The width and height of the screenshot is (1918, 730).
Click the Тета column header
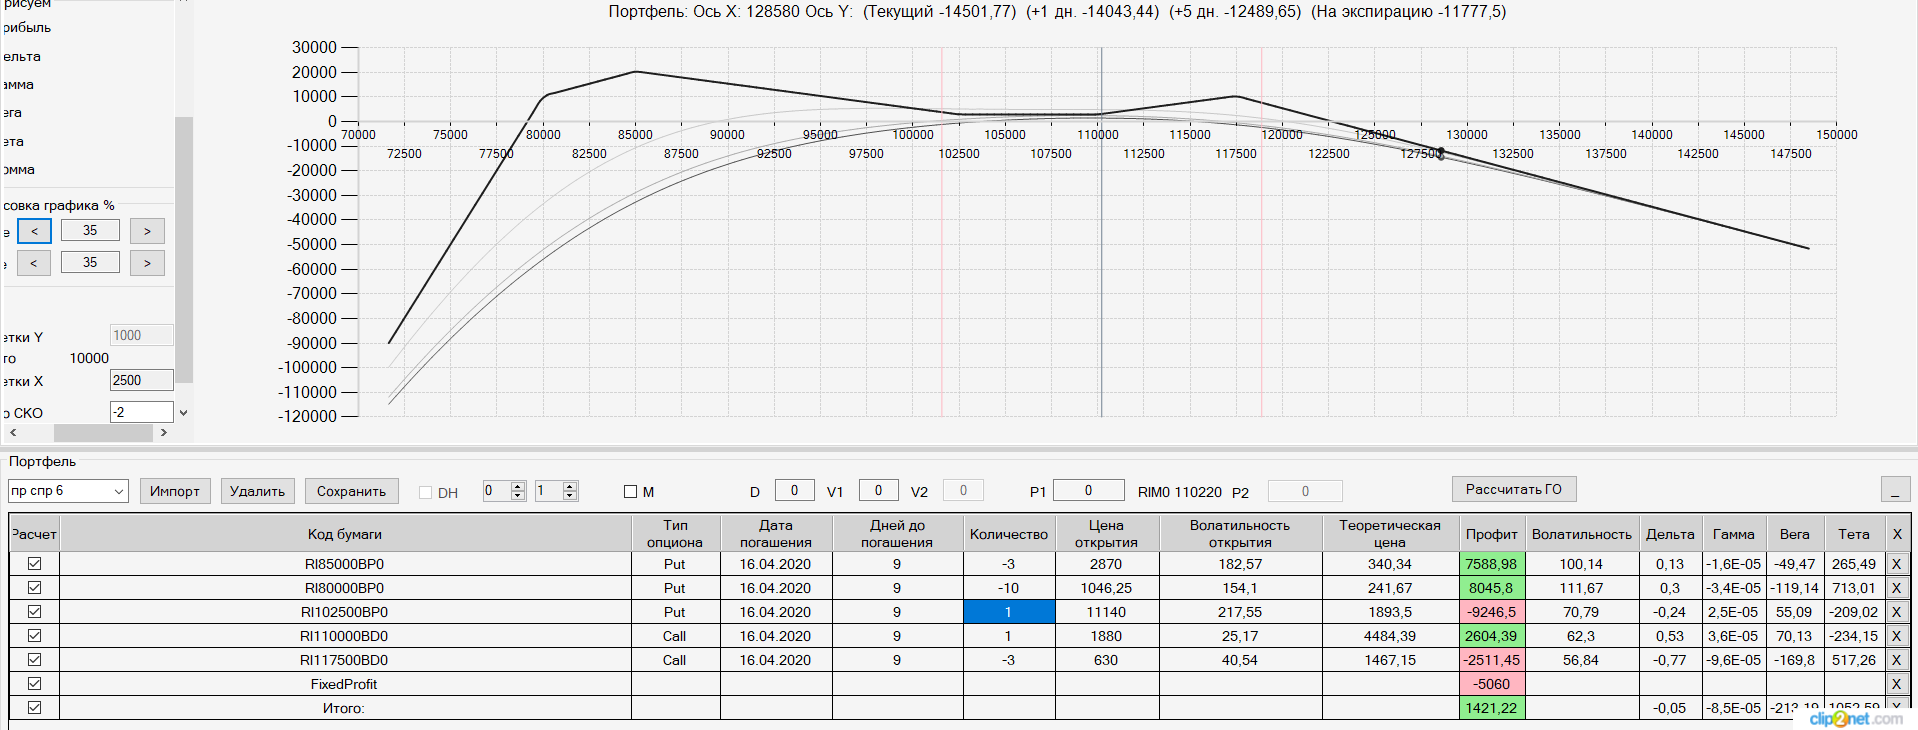pyautogui.click(x=1854, y=534)
